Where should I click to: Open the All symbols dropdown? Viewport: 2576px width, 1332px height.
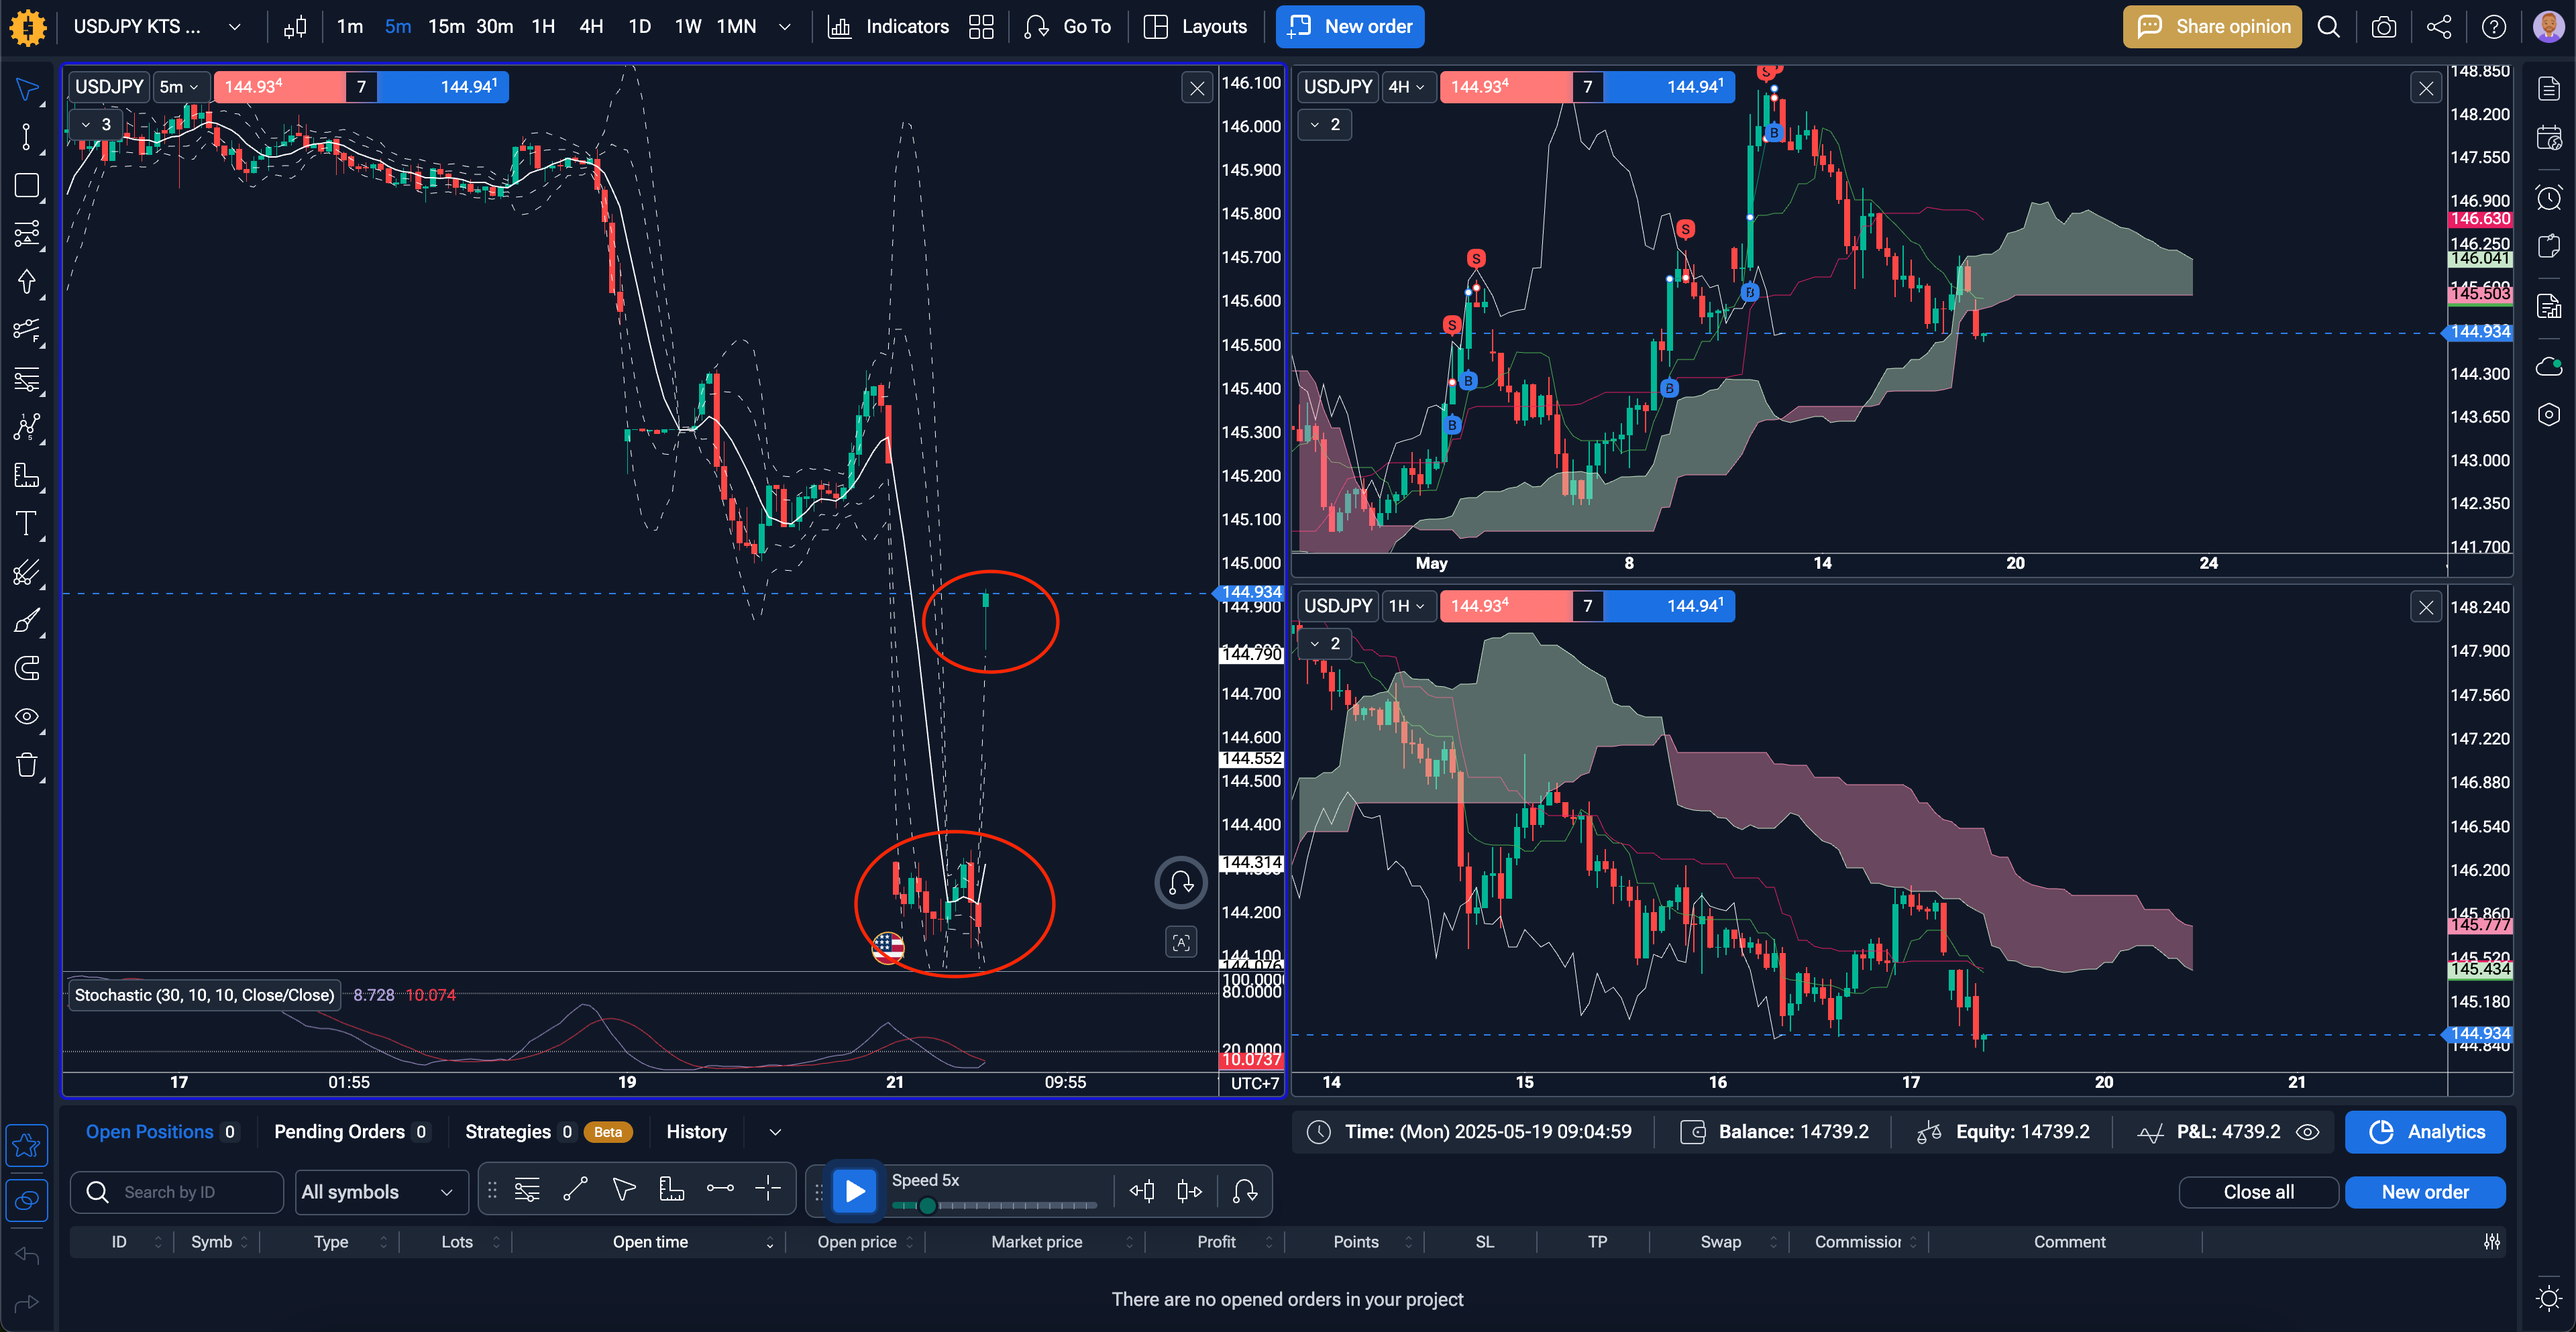(380, 1192)
